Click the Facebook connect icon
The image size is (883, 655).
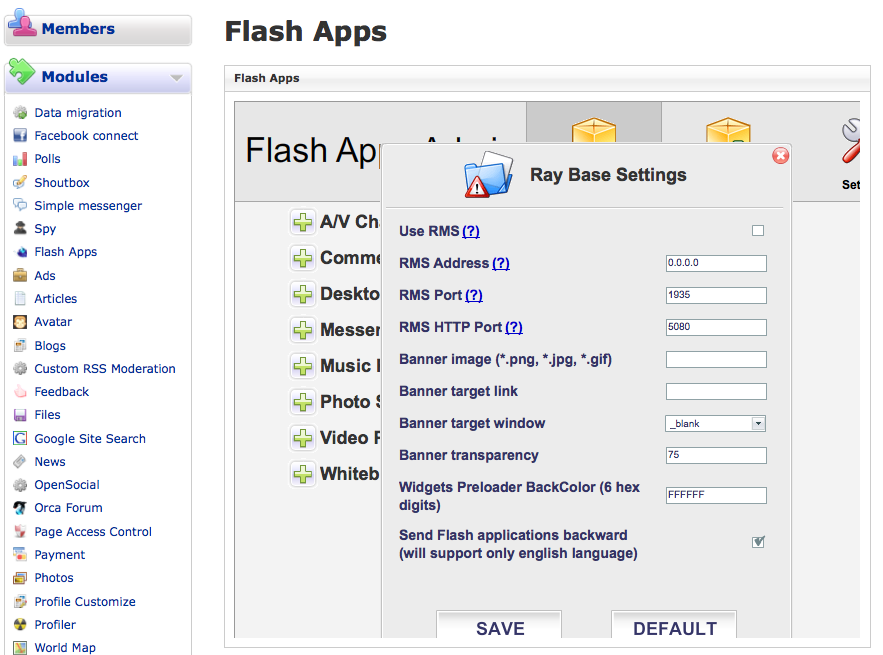point(20,136)
